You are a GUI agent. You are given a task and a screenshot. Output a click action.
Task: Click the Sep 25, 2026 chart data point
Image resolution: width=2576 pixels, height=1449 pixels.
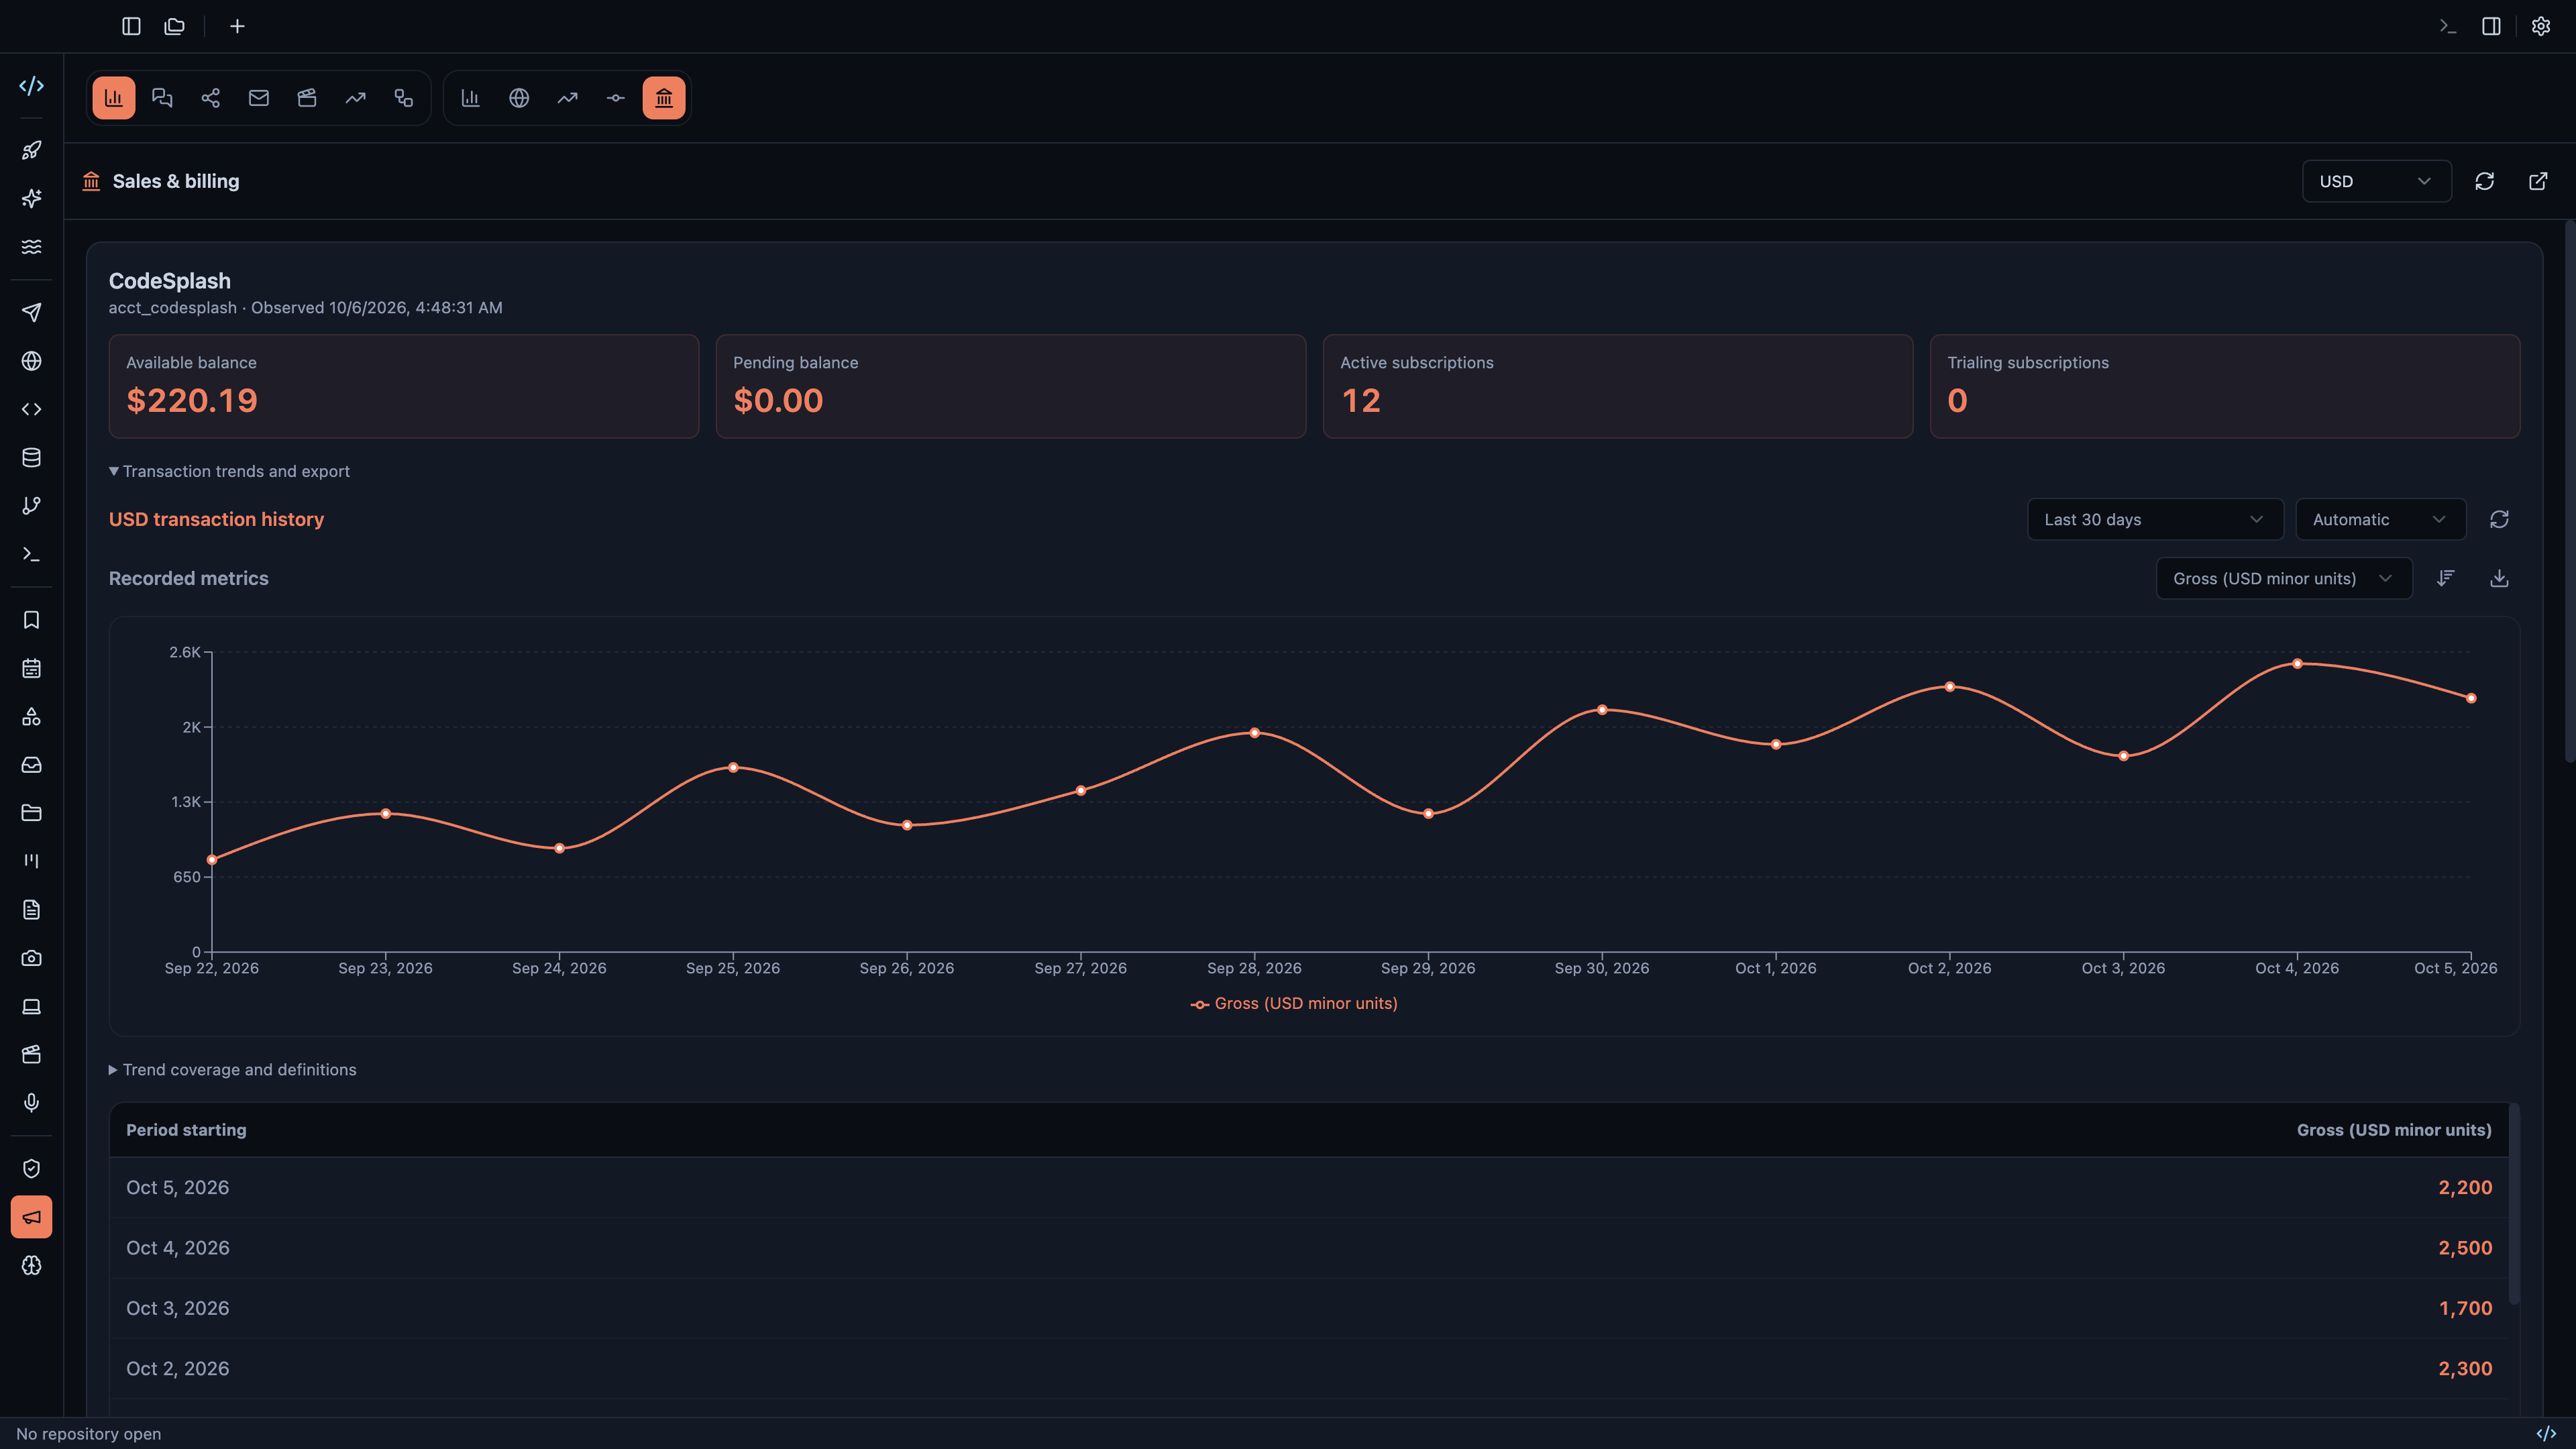733,767
